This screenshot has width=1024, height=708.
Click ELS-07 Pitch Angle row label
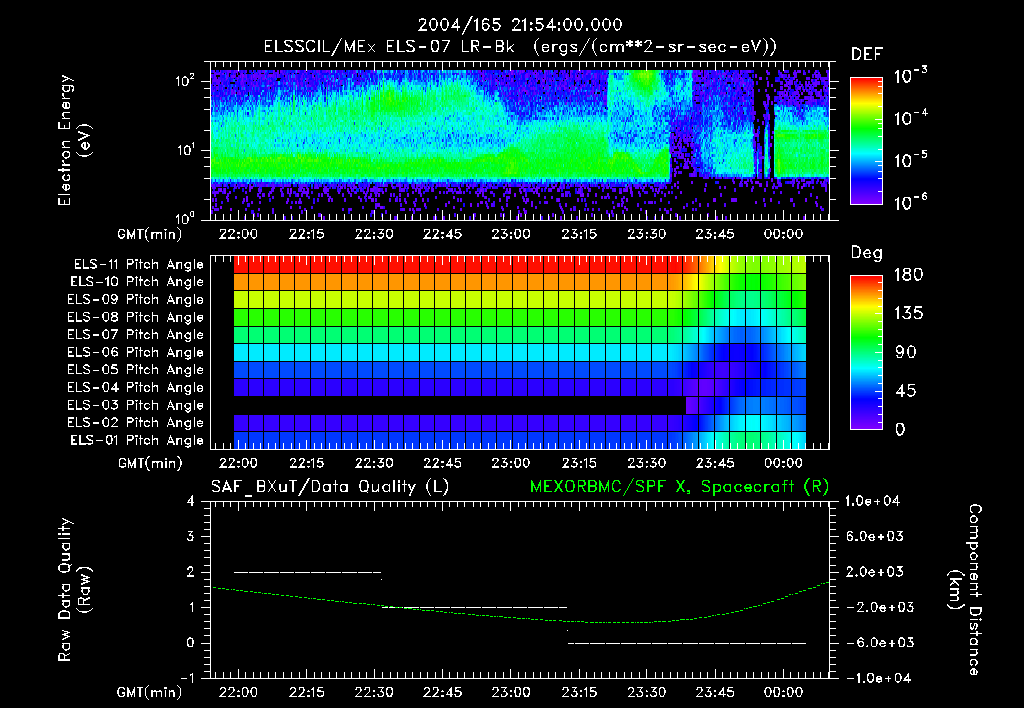point(136,334)
